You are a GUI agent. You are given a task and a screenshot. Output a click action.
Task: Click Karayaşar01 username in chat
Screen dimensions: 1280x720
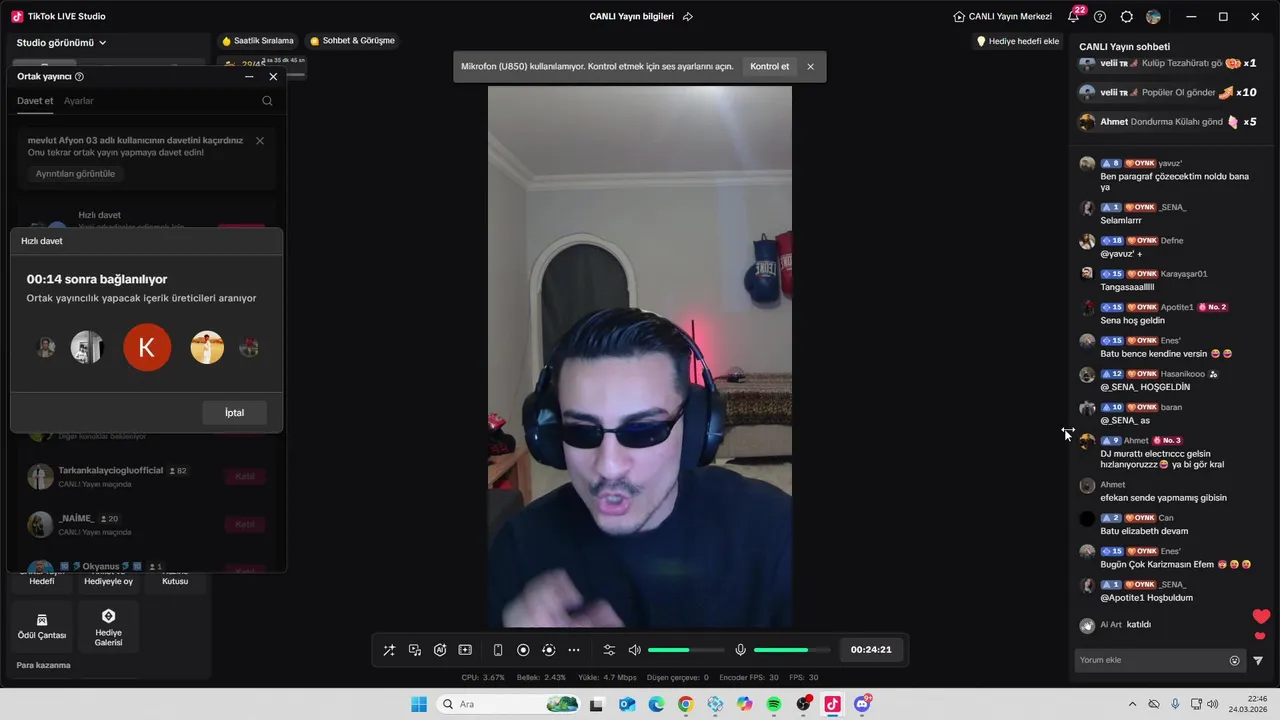pyautogui.click(x=1184, y=274)
